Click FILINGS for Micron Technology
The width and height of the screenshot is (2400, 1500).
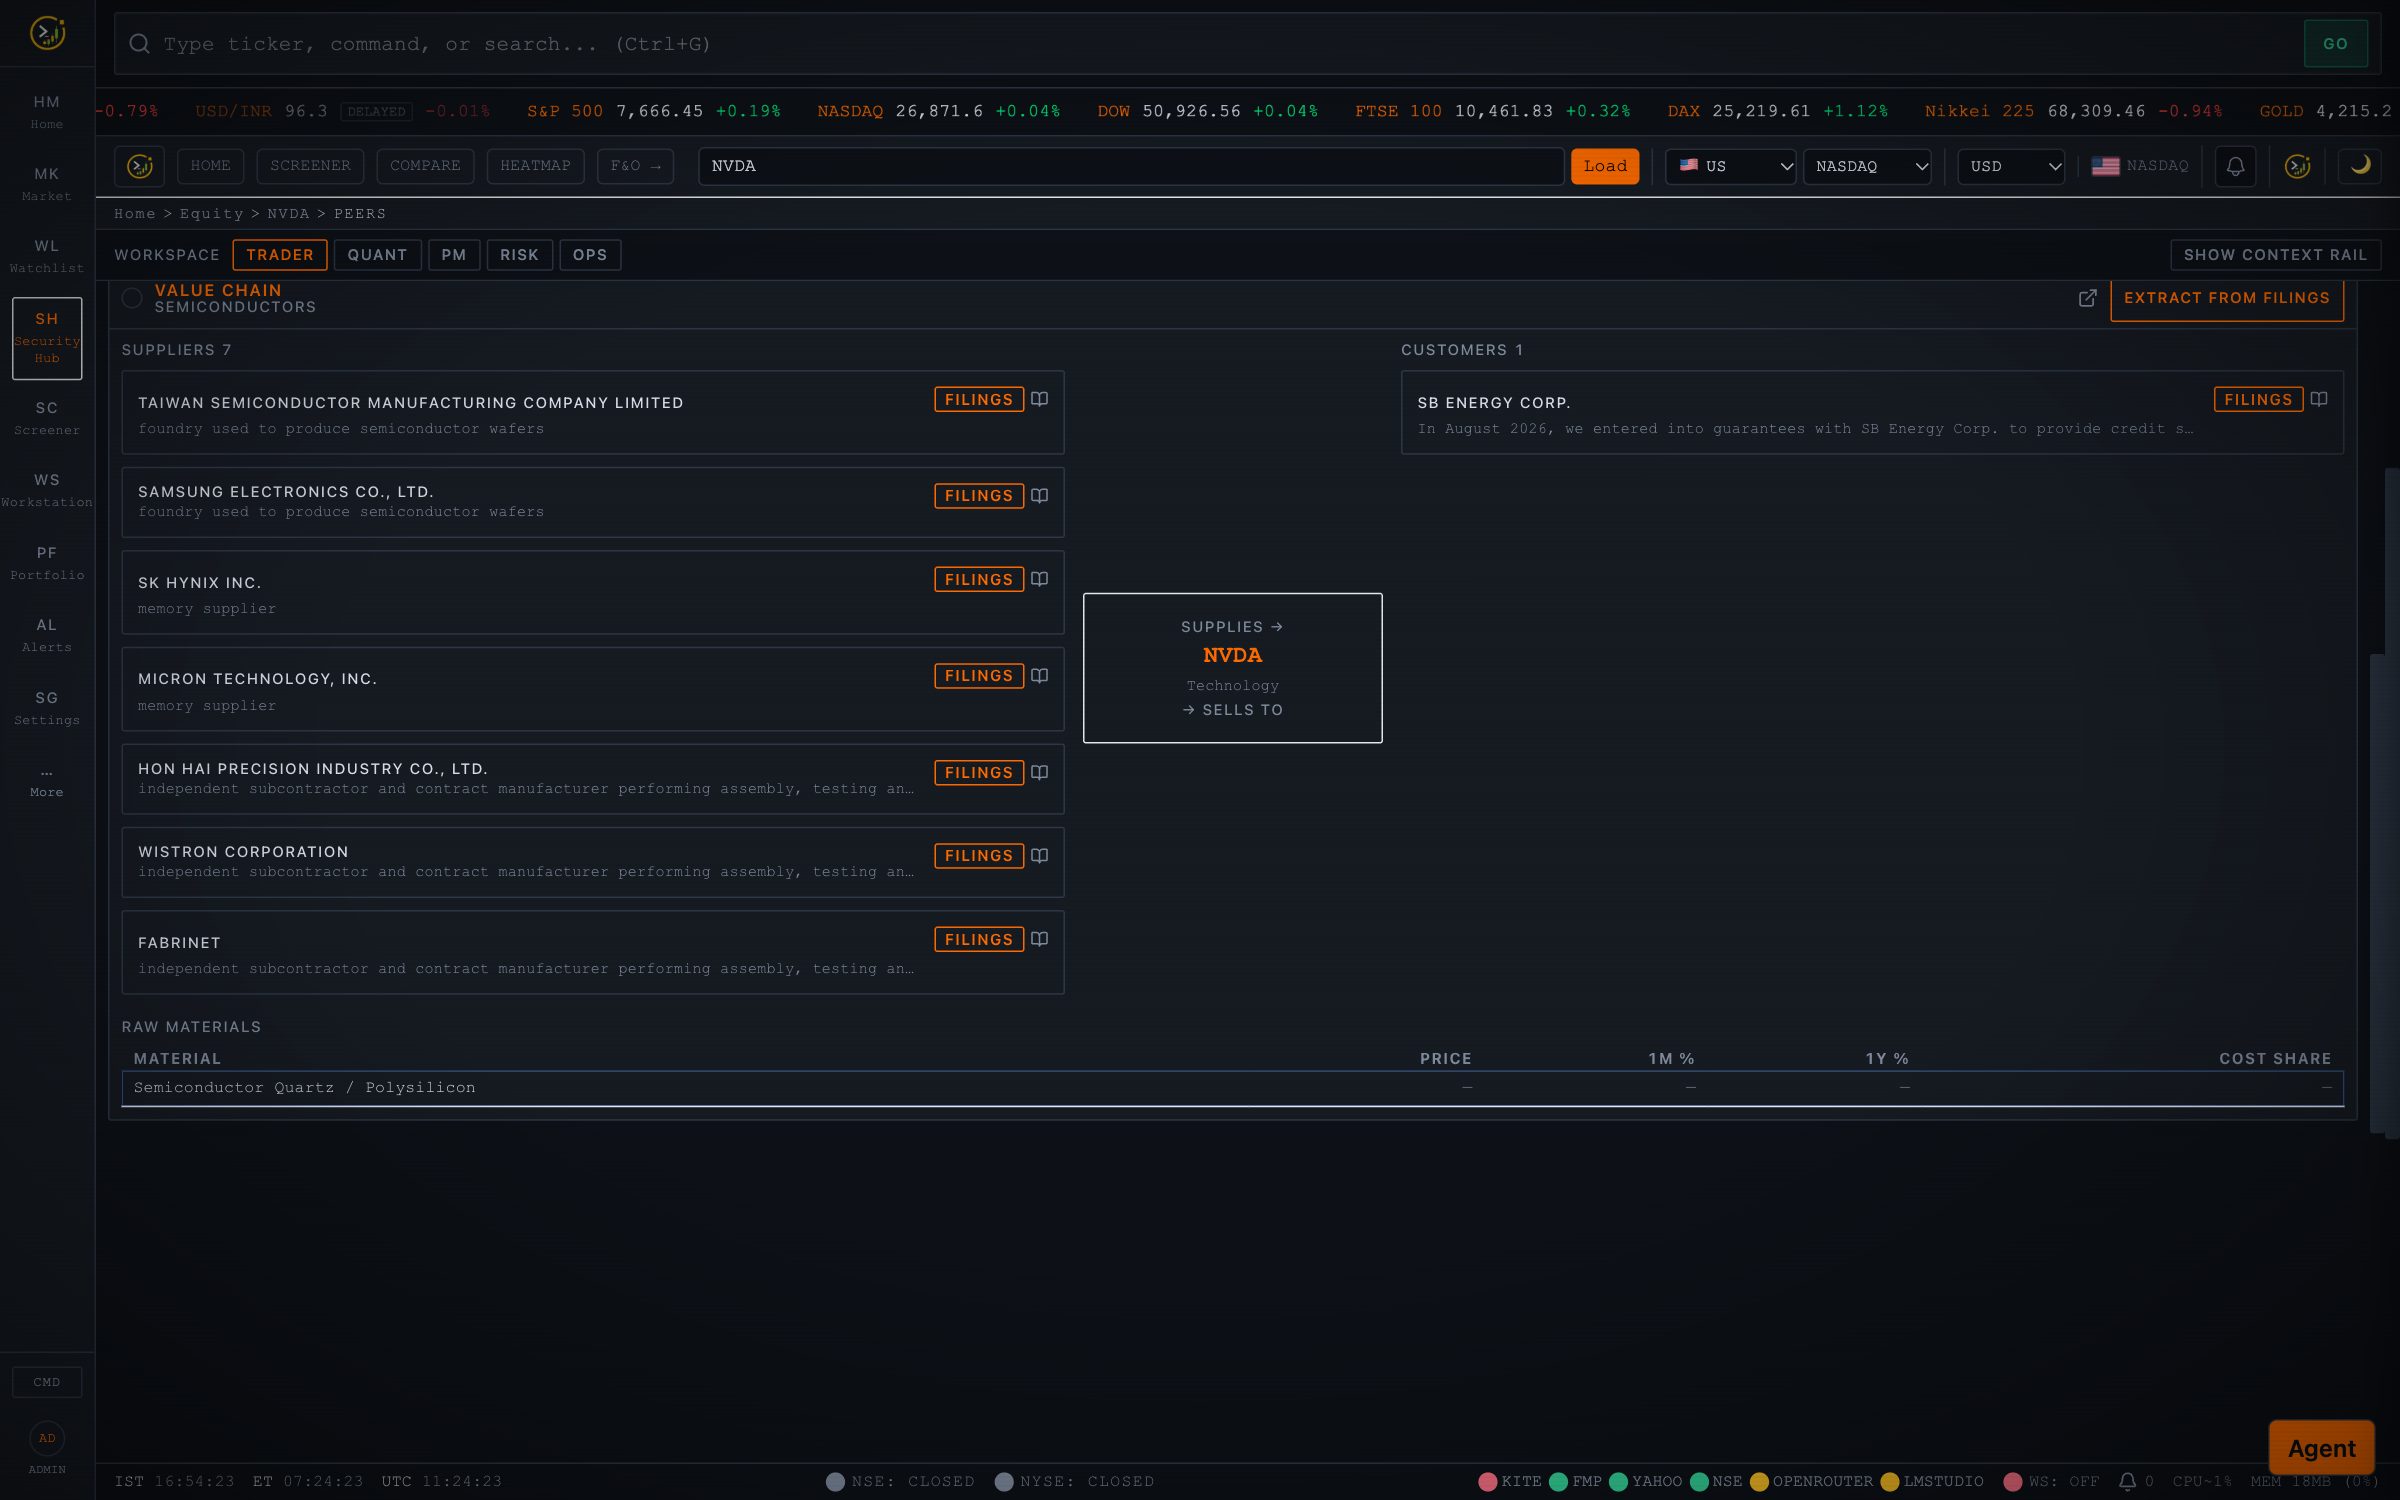point(979,676)
